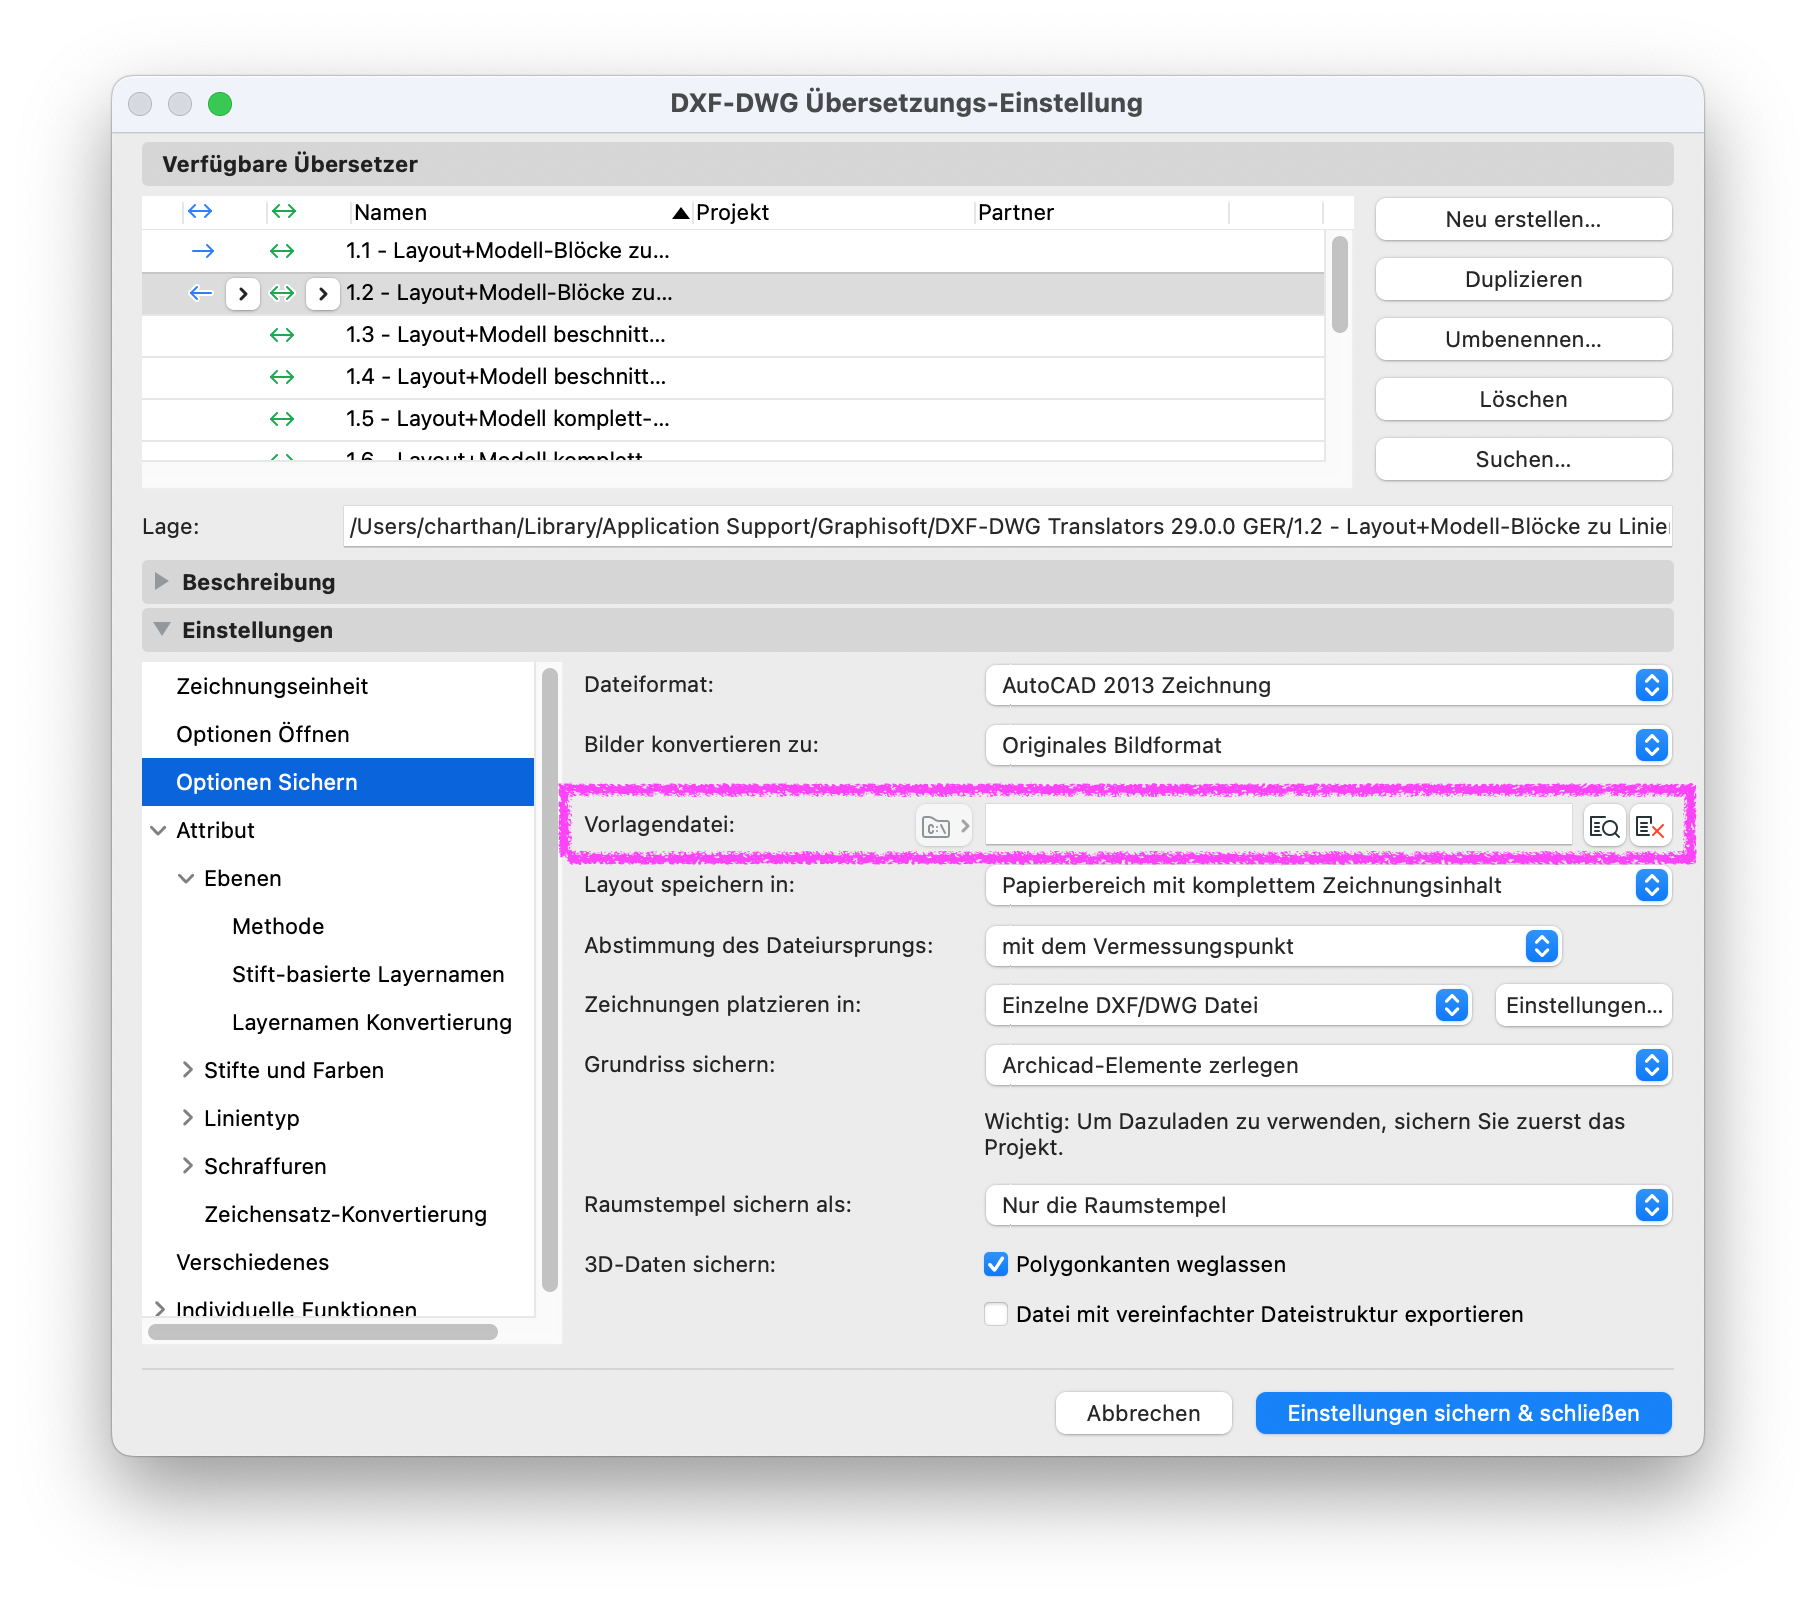Image resolution: width=1816 pixels, height=1604 pixels.
Task: Click the Neu erstellen... button
Action: 1523,219
